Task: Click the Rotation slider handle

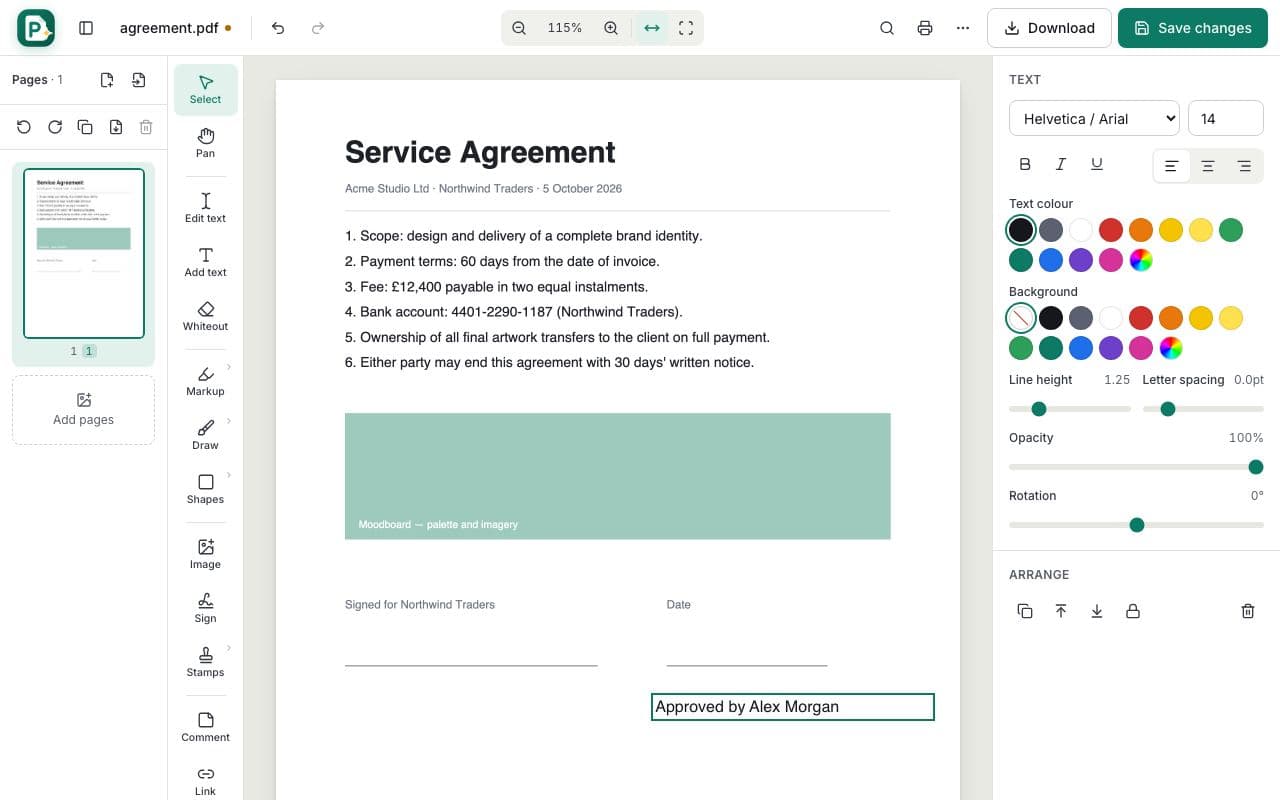Action: [x=1137, y=525]
